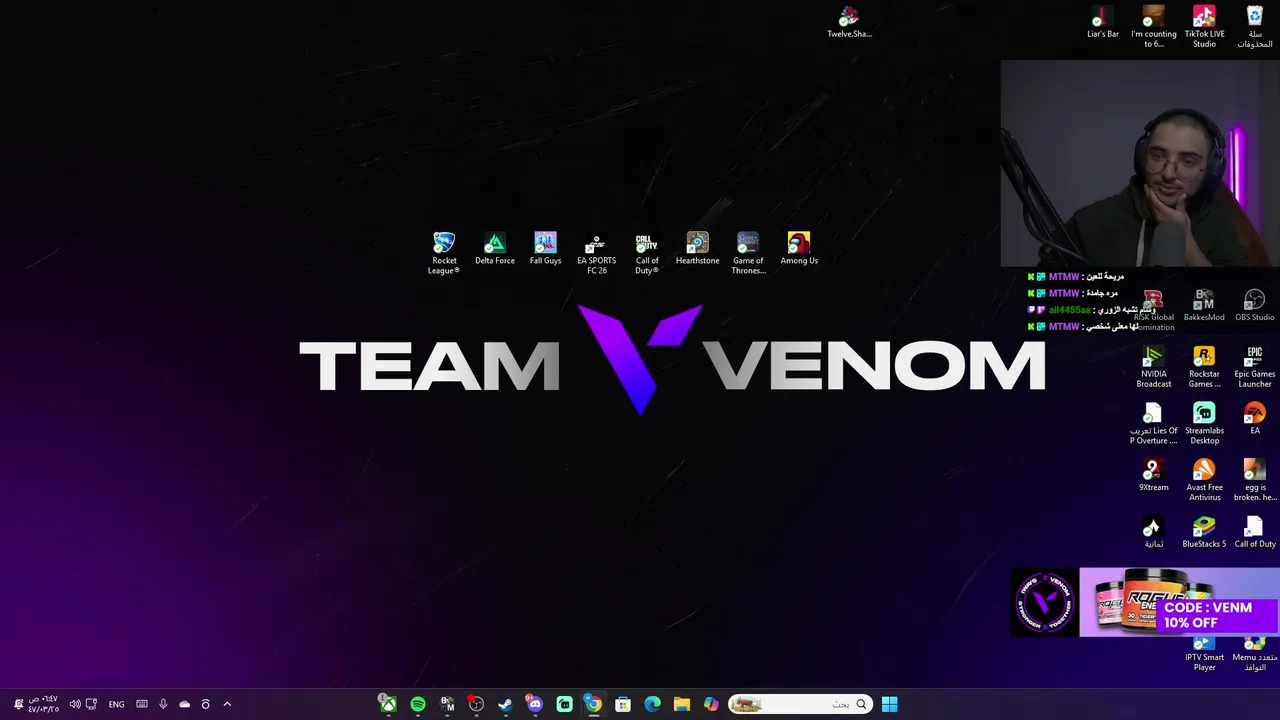
Task: Click the Team Venom round logo badge
Action: point(1045,602)
